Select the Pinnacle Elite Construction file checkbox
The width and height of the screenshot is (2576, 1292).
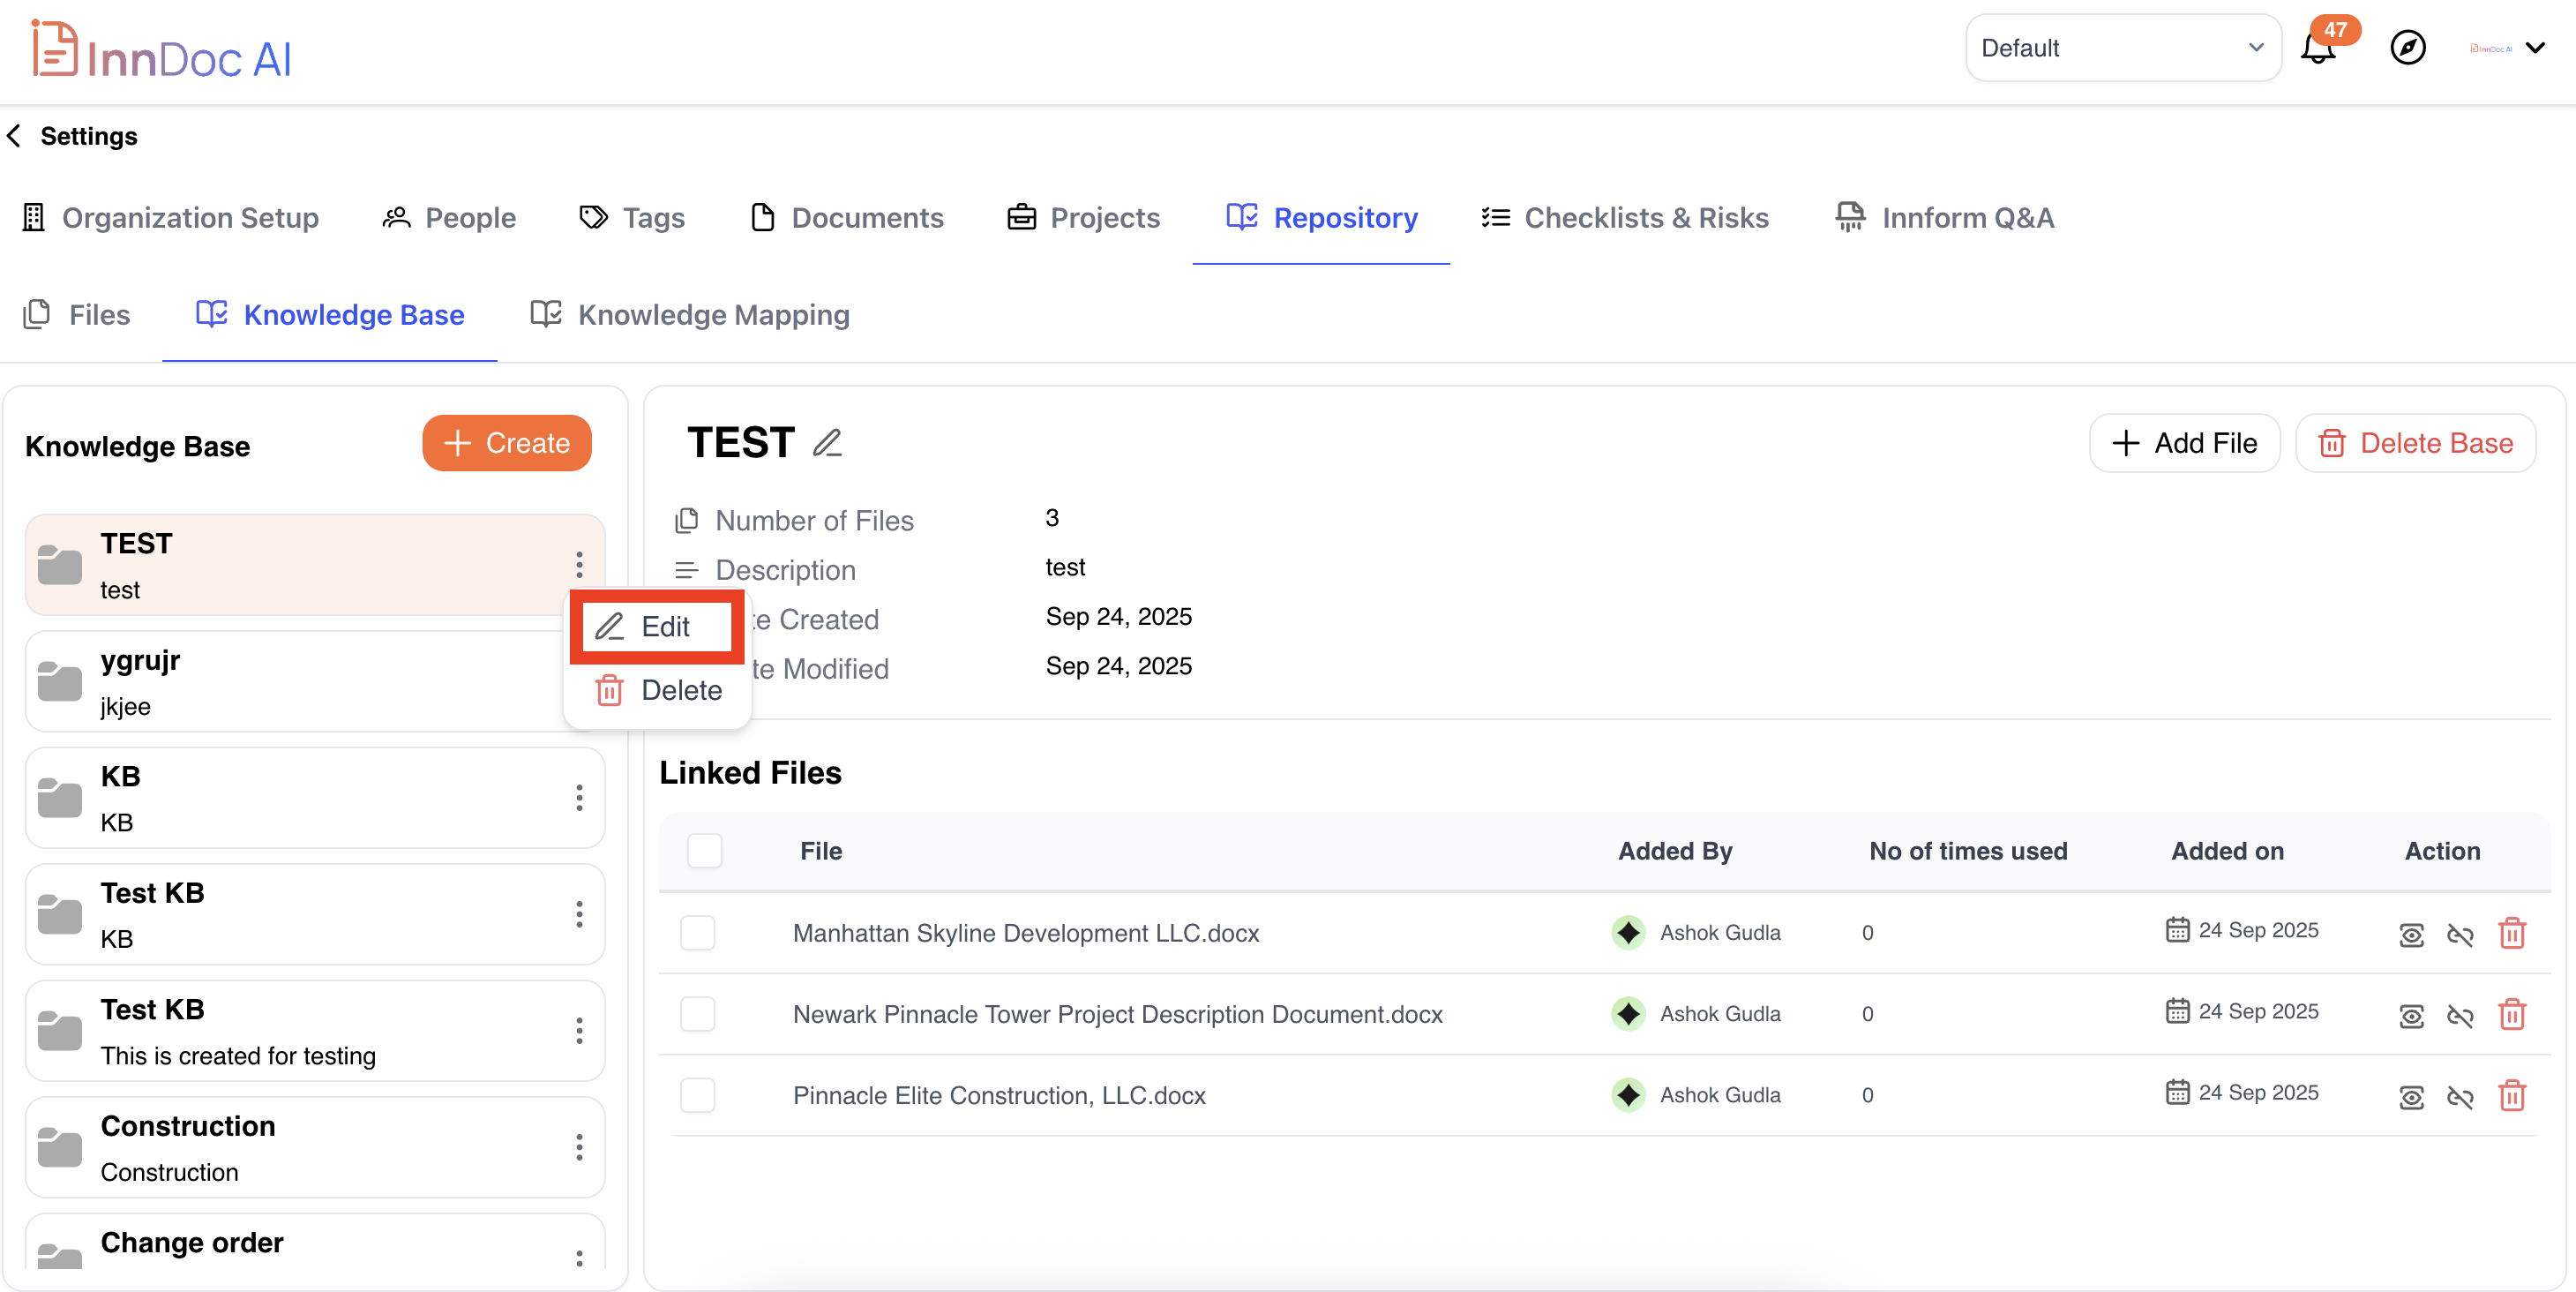point(697,1096)
